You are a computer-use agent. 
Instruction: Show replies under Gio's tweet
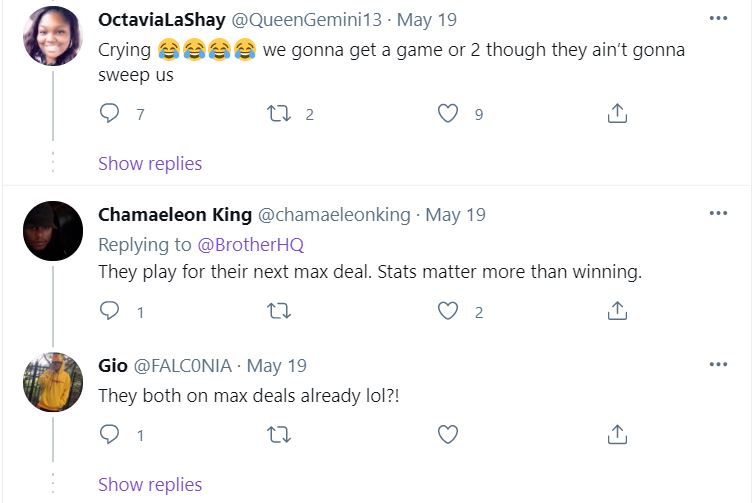coord(150,485)
